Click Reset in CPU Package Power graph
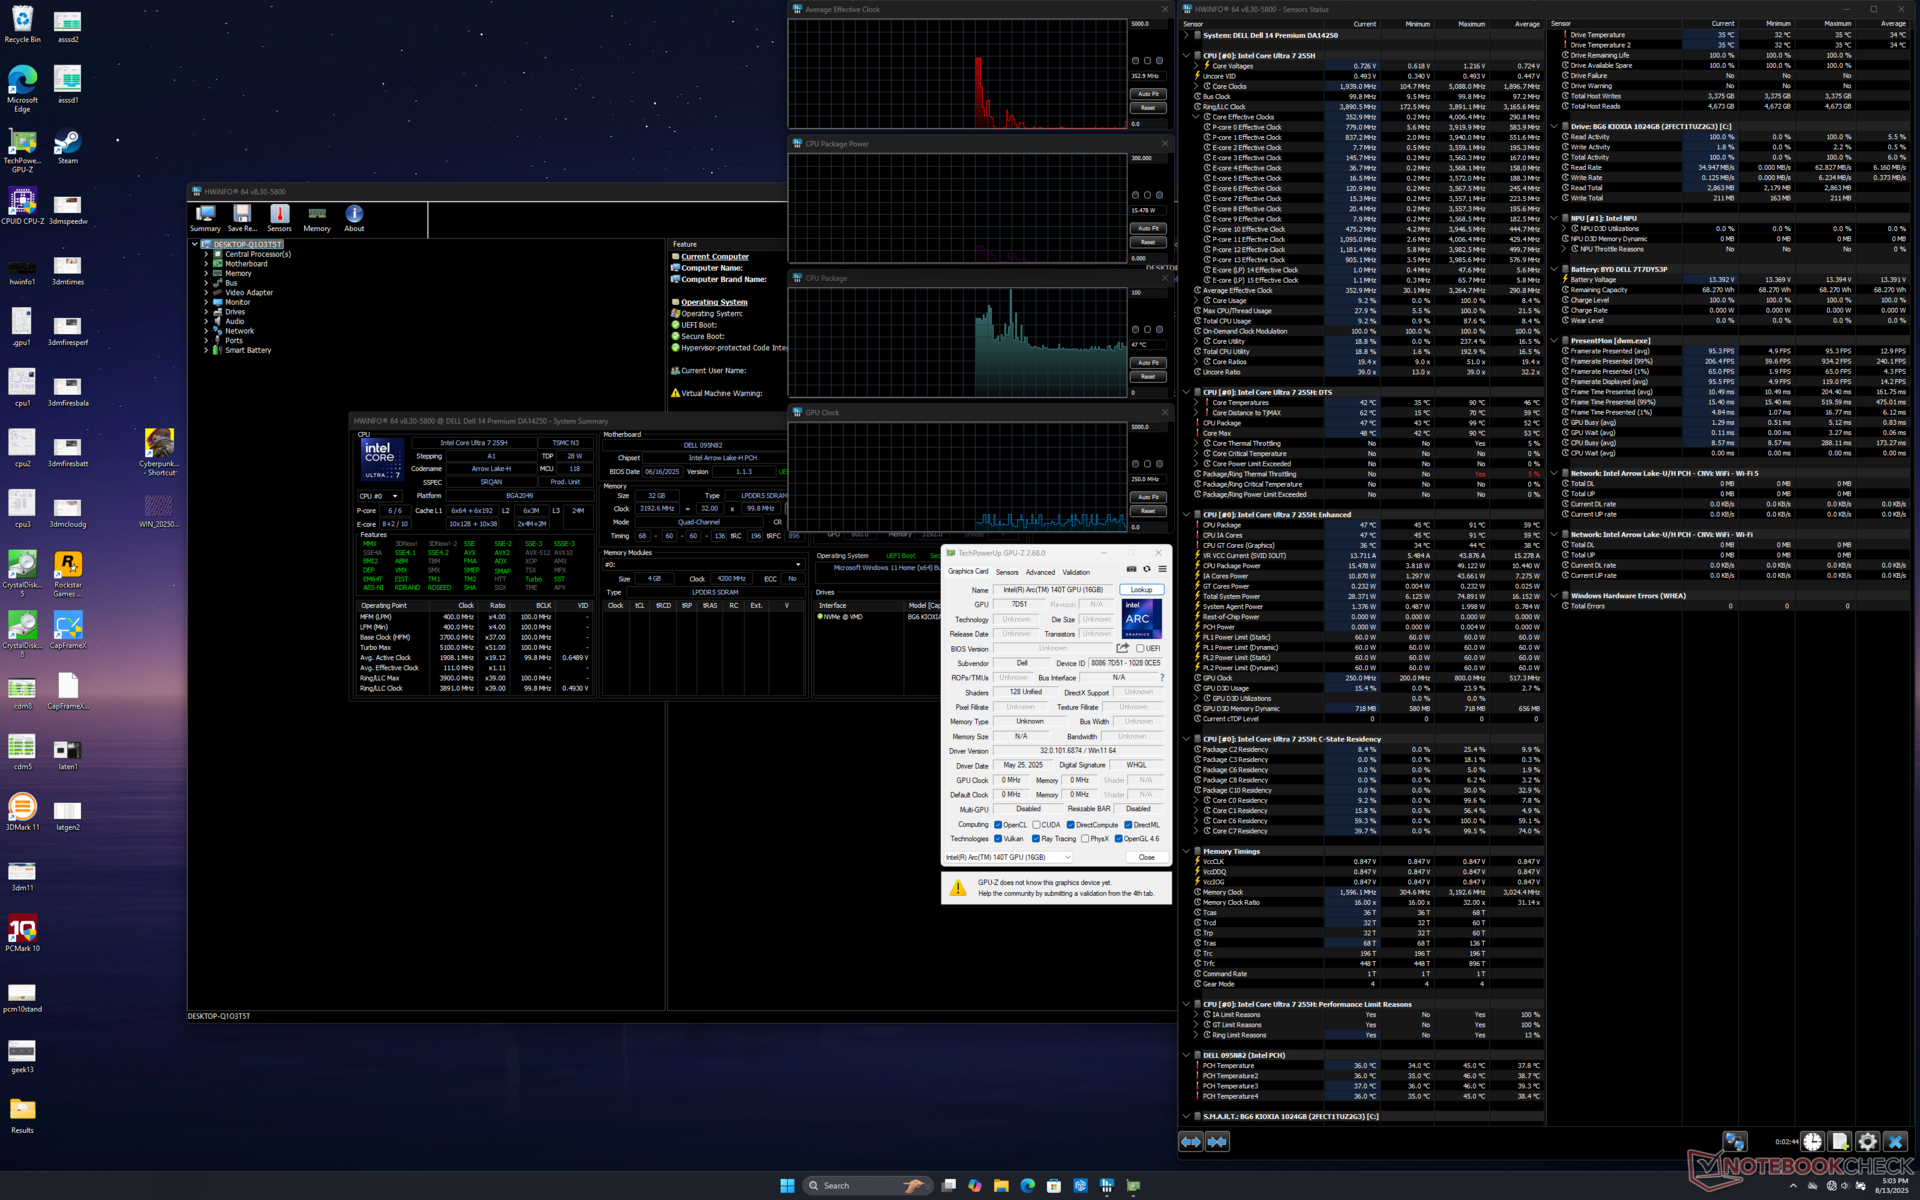The image size is (1920, 1200). 1148,242
